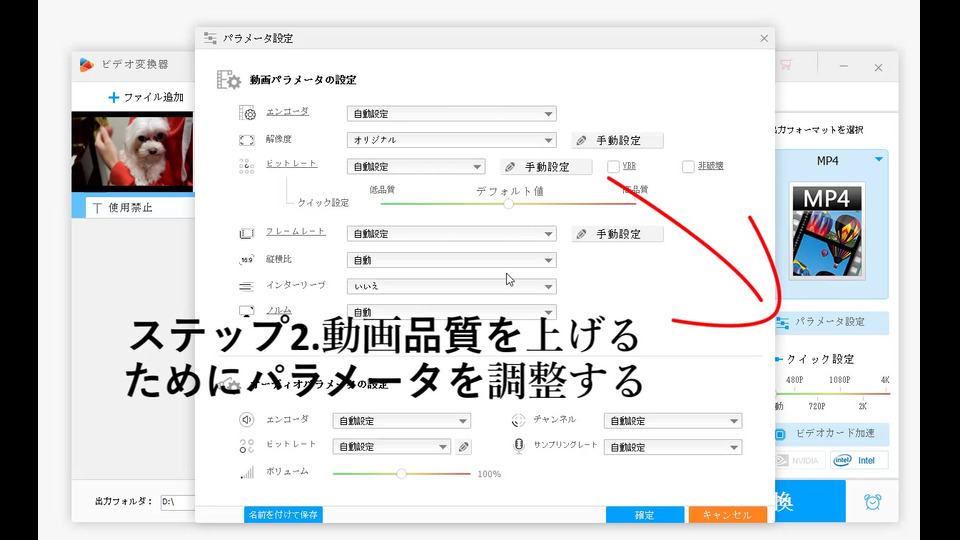Click the 16:9 aspect ratio icon
The height and width of the screenshot is (540, 960).
(x=247, y=260)
